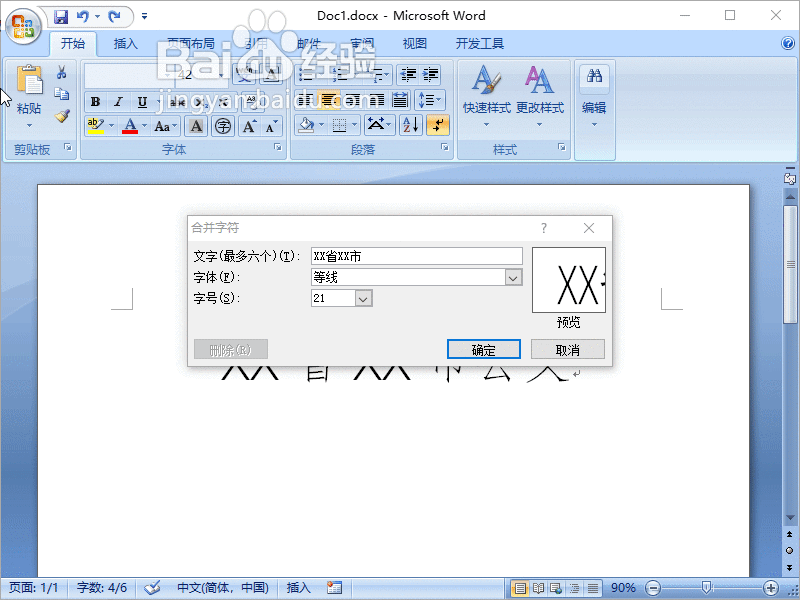The height and width of the screenshot is (600, 800).
Task: Click the text field containing XX省XX市
Action: click(x=415, y=255)
